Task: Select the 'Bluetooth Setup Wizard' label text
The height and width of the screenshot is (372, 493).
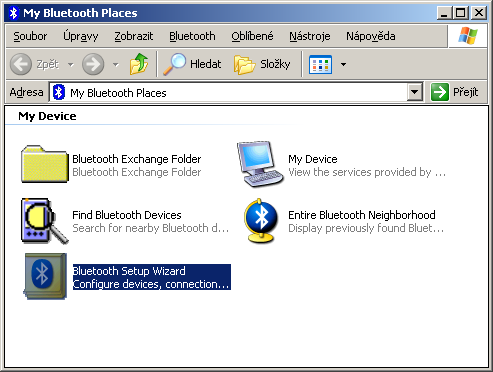Action: (129, 271)
